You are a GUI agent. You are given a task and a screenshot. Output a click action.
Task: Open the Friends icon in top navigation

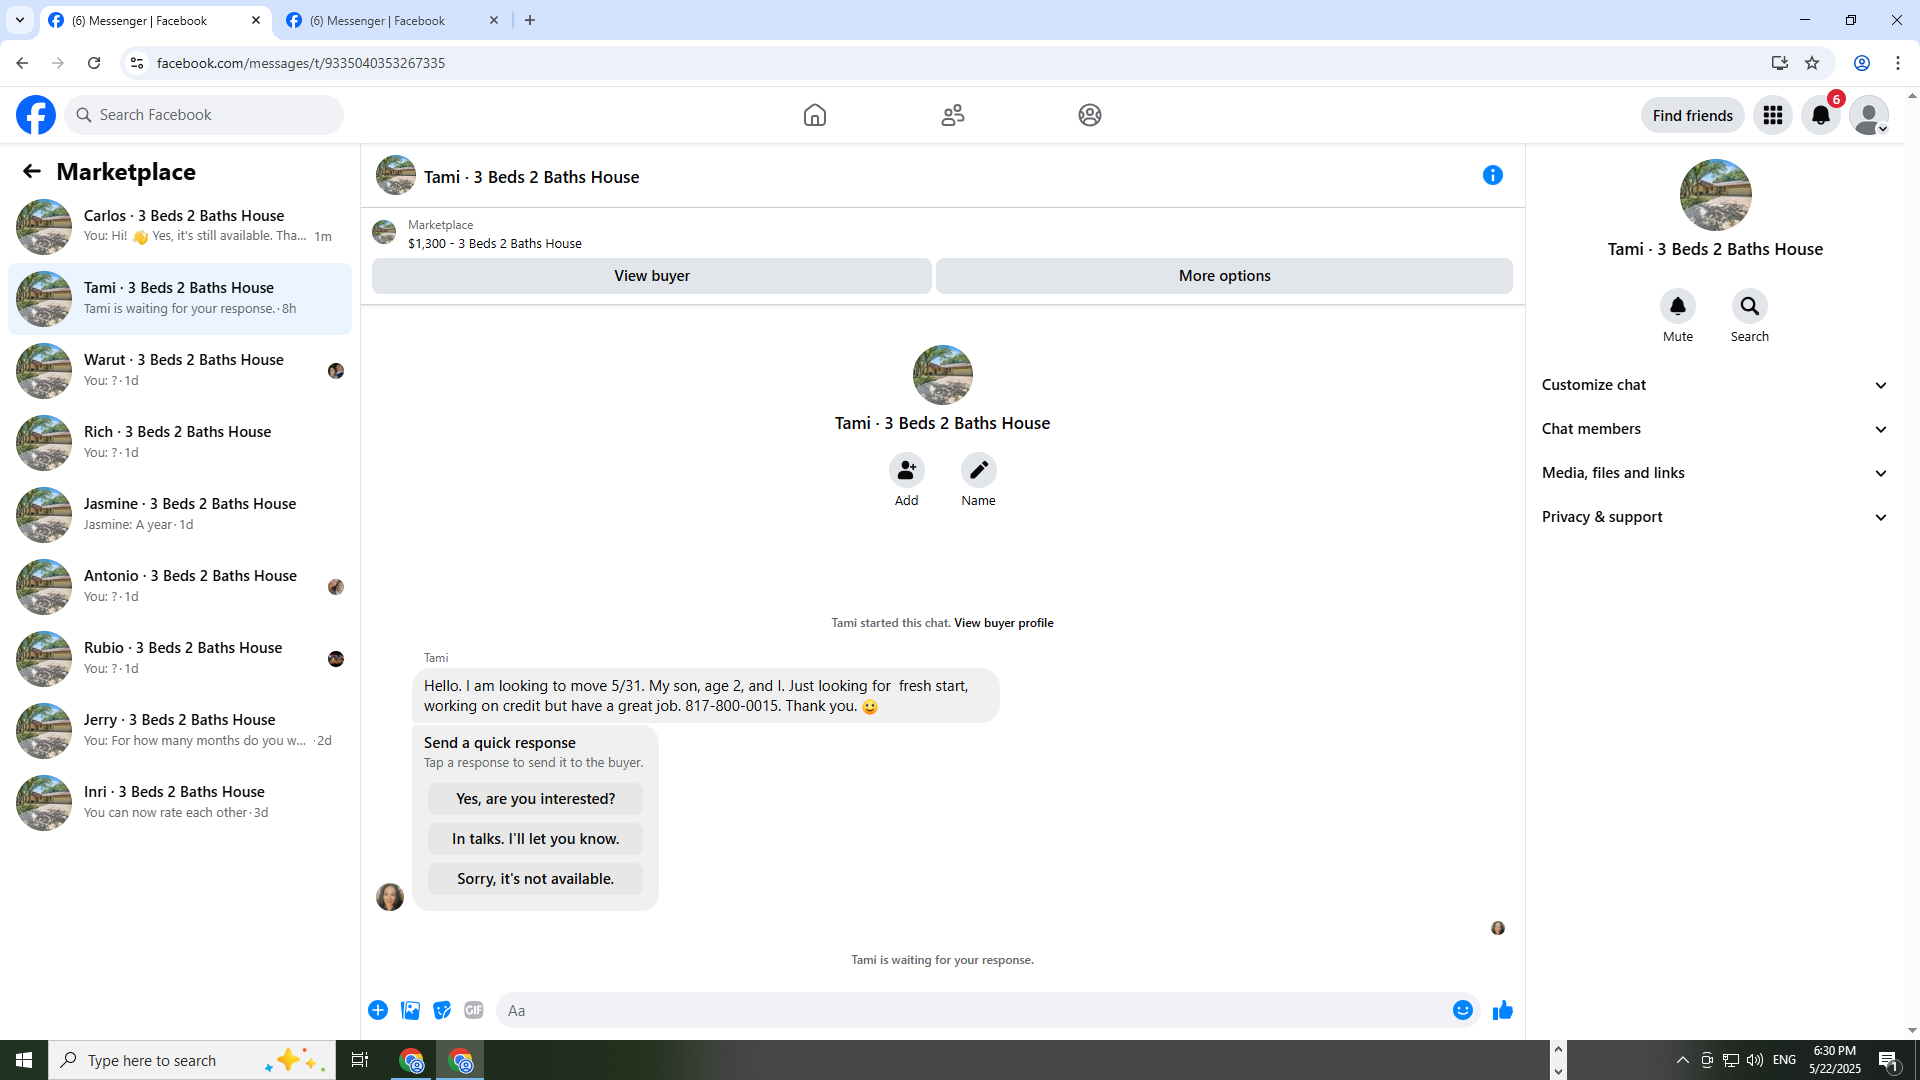point(953,115)
